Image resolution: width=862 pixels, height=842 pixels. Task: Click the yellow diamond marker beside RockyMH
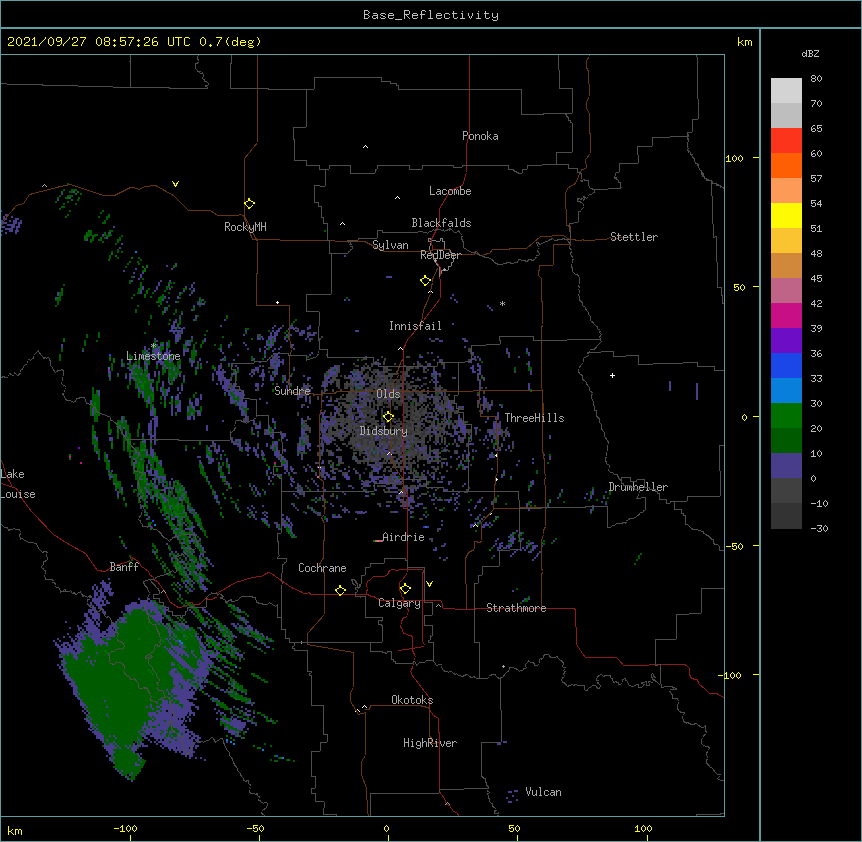click(250, 204)
